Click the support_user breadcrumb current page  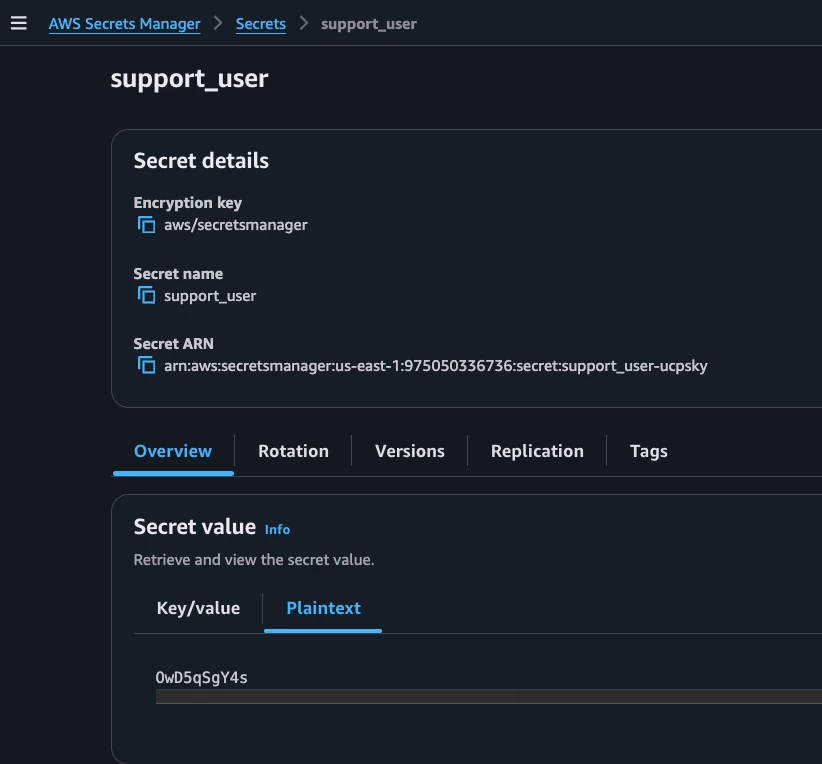[369, 24]
